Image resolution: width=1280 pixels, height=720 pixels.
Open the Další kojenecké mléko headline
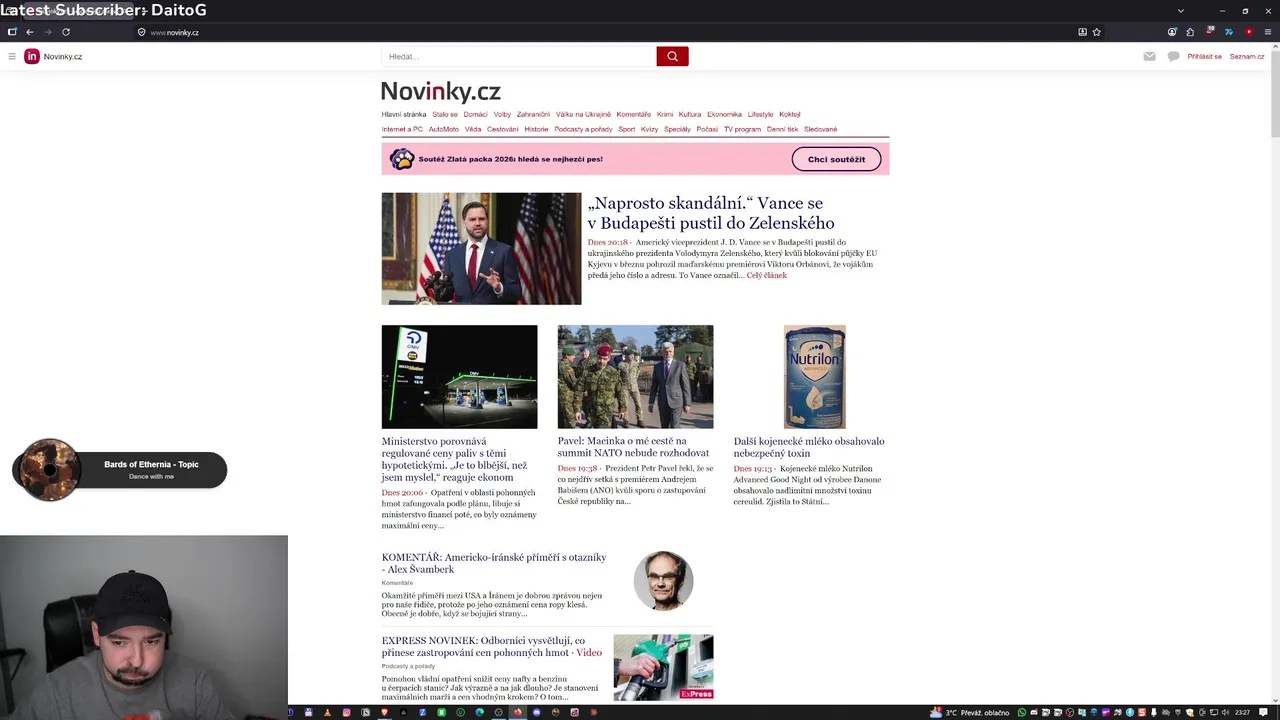point(809,447)
